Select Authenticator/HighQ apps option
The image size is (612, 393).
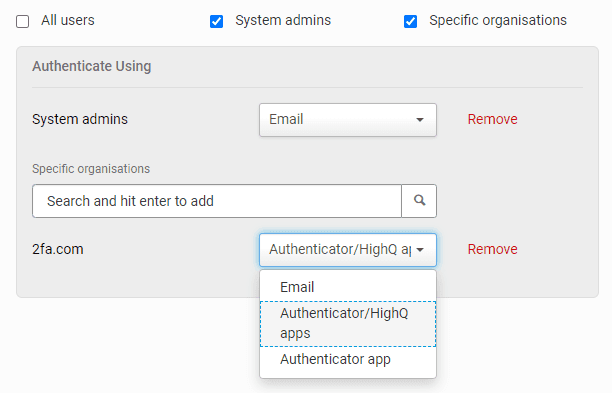(x=348, y=324)
